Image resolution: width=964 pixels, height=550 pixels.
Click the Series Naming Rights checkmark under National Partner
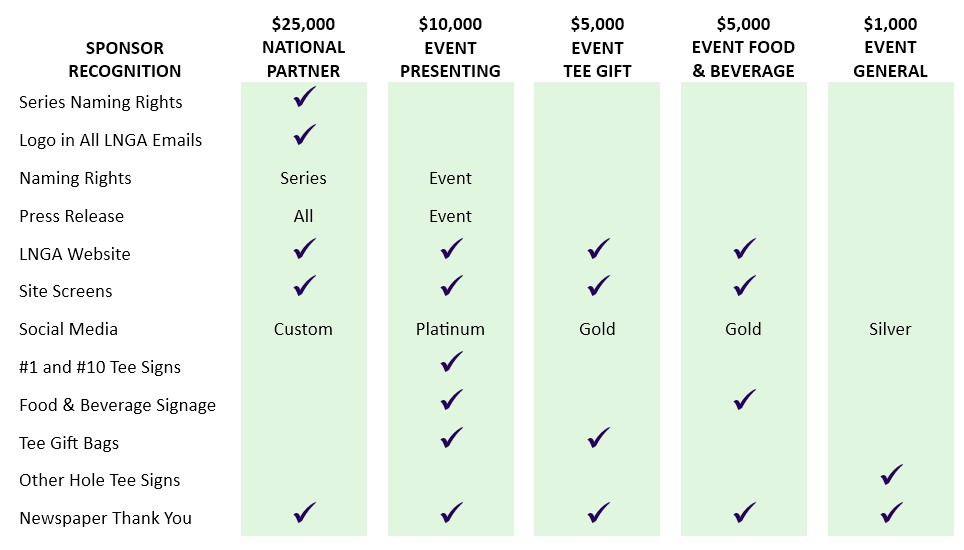click(x=304, y=96)
